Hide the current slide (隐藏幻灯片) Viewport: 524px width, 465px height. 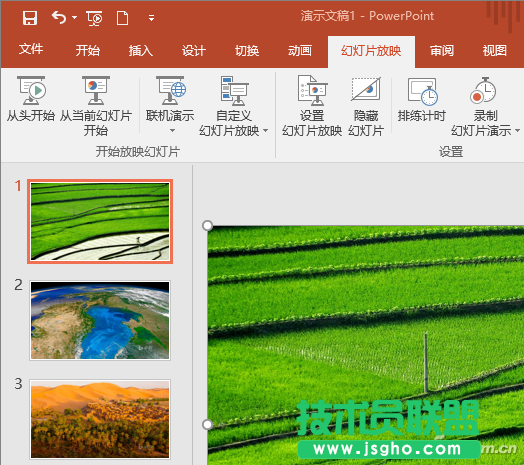(366, 106)
